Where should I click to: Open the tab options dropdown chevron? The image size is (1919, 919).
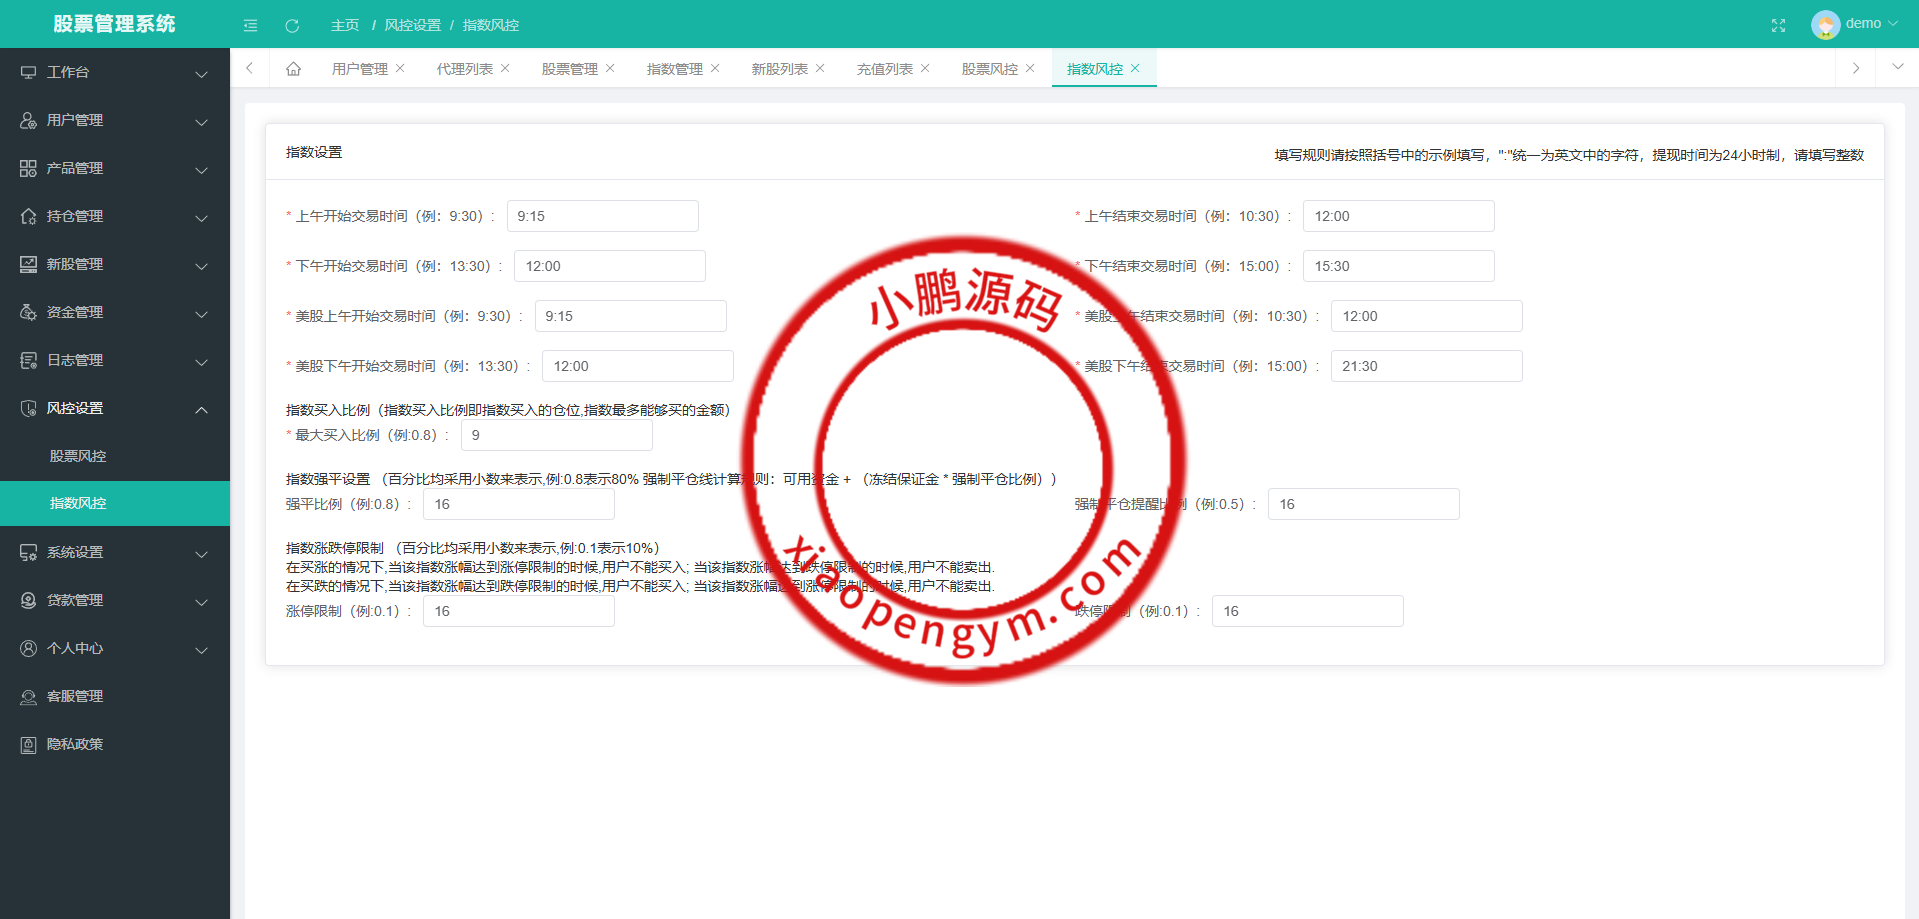[x=1897, y=67]
